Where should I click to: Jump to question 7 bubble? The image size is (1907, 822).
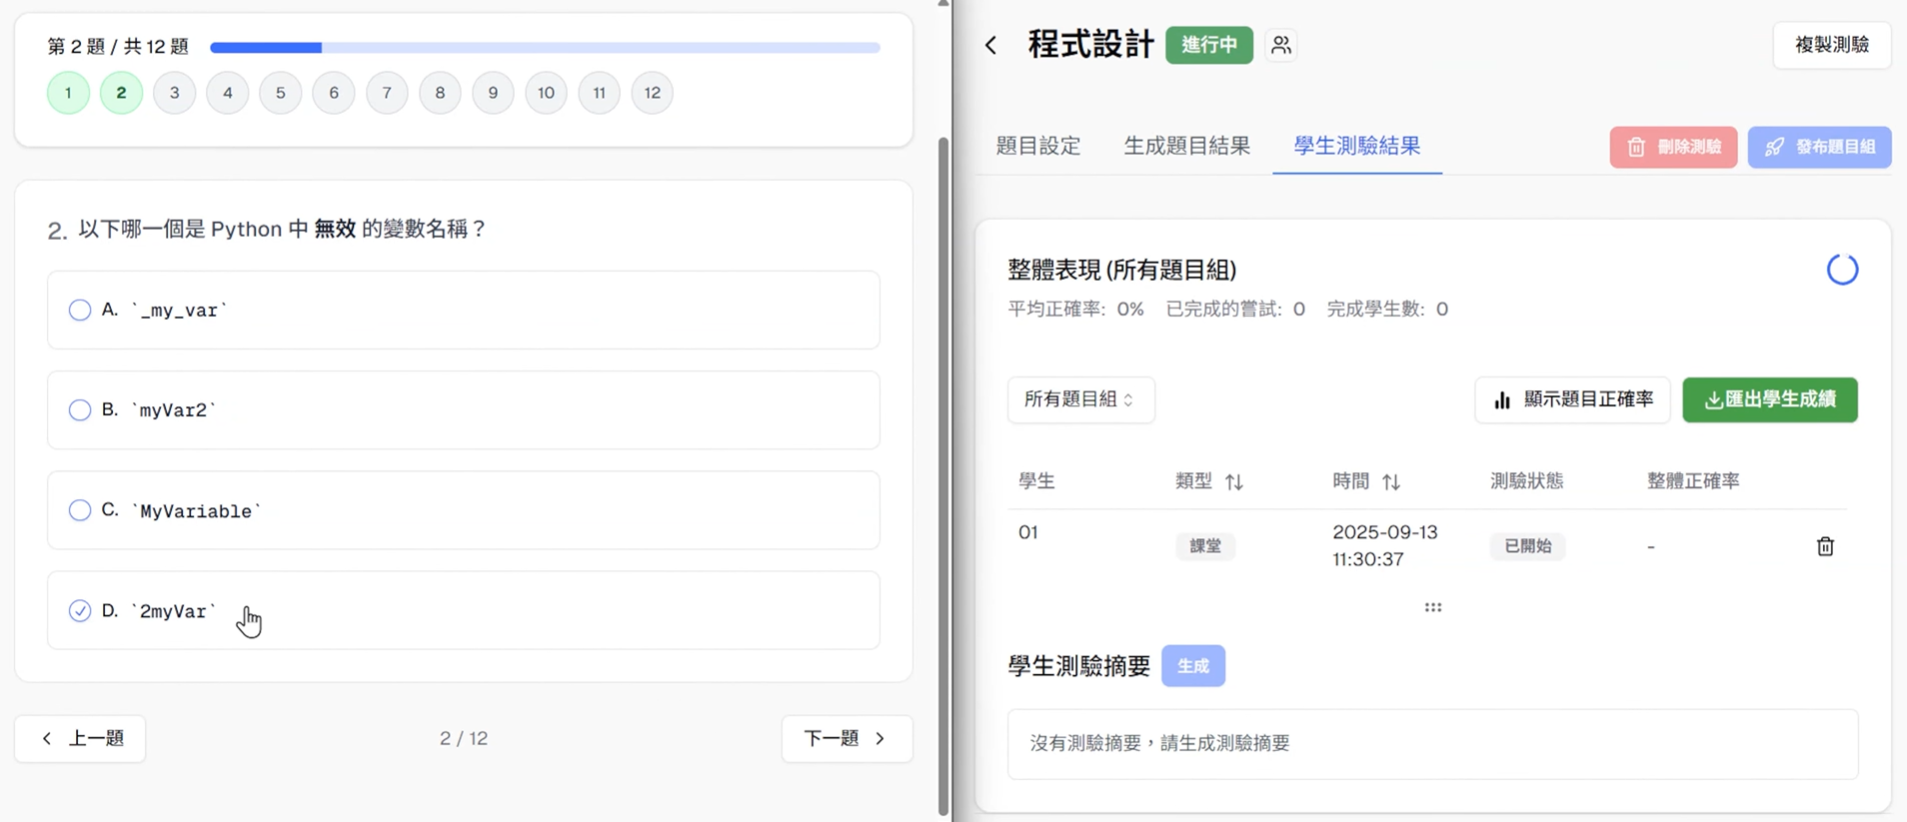click(386, 93)
